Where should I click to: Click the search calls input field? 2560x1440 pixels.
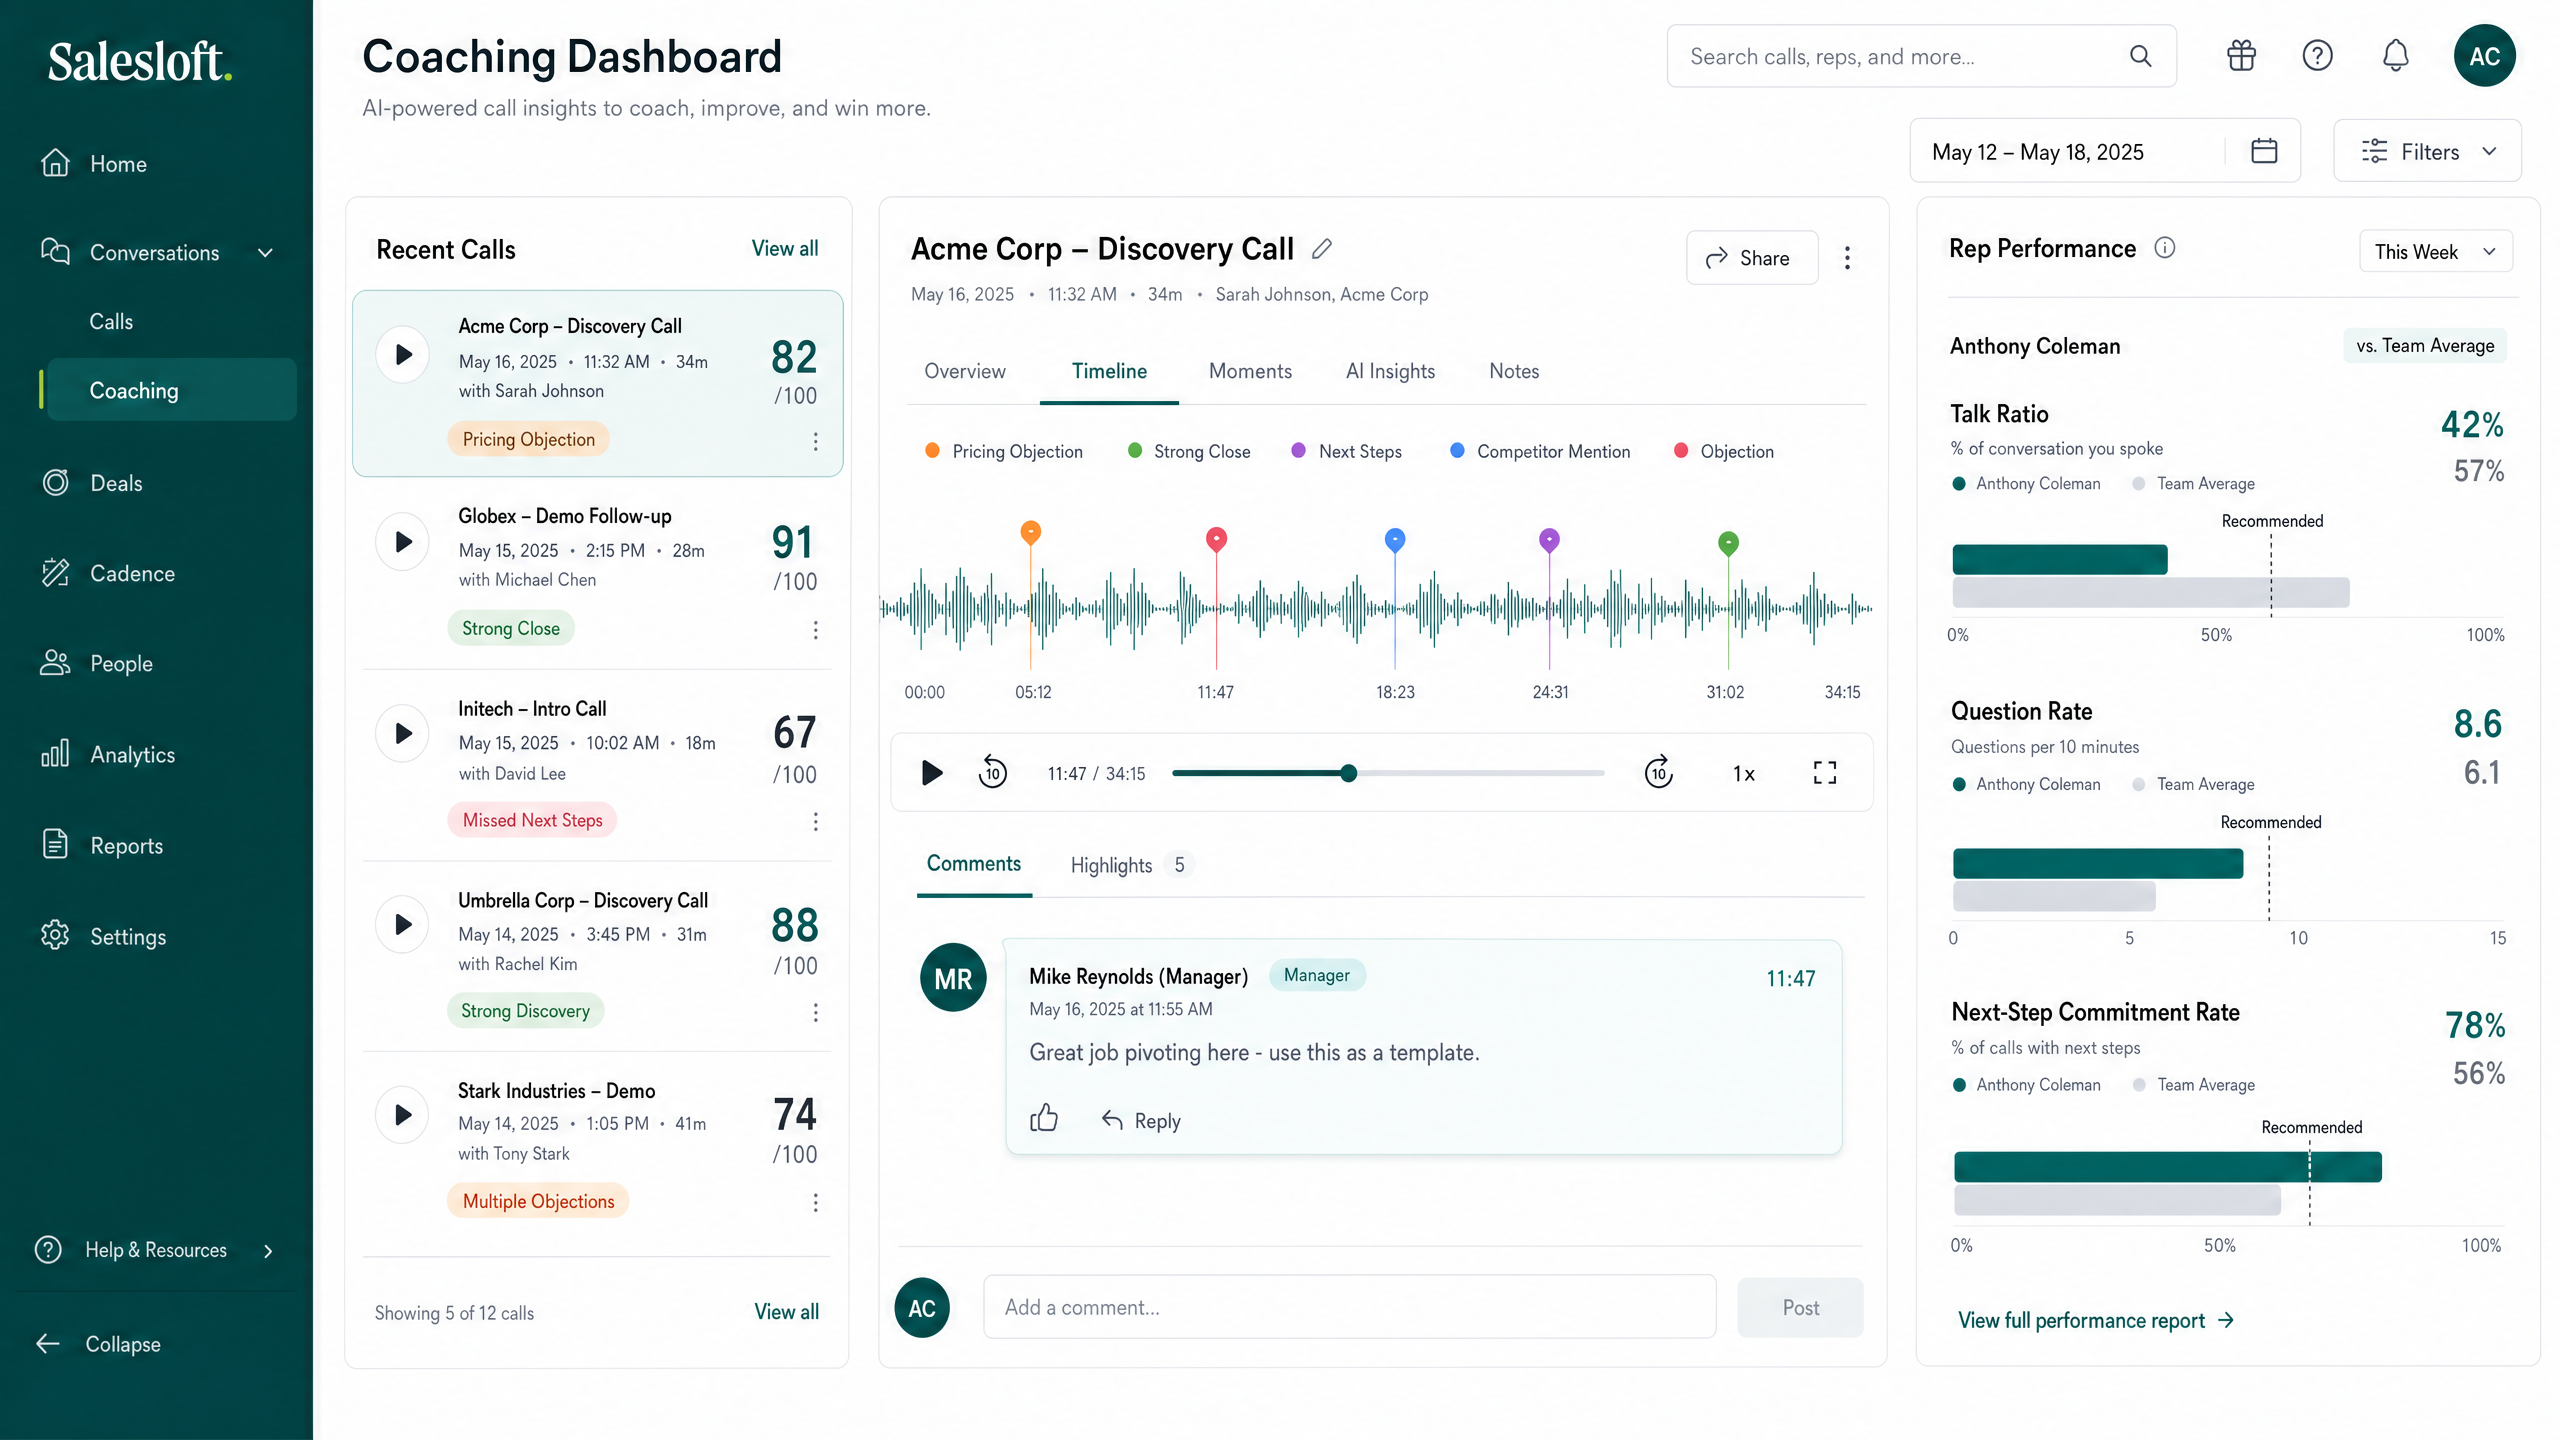[1920, 56]
